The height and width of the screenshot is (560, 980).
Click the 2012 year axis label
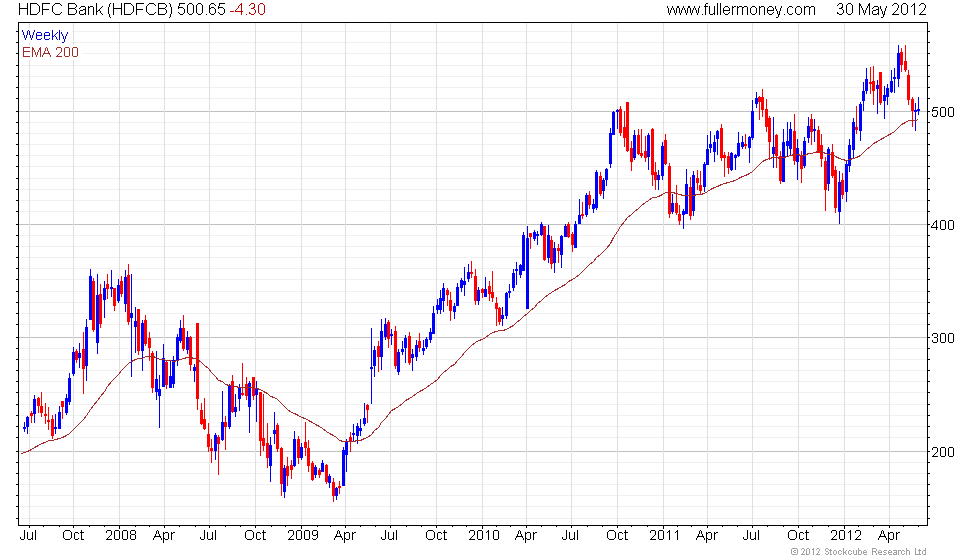tap(846, 535)
